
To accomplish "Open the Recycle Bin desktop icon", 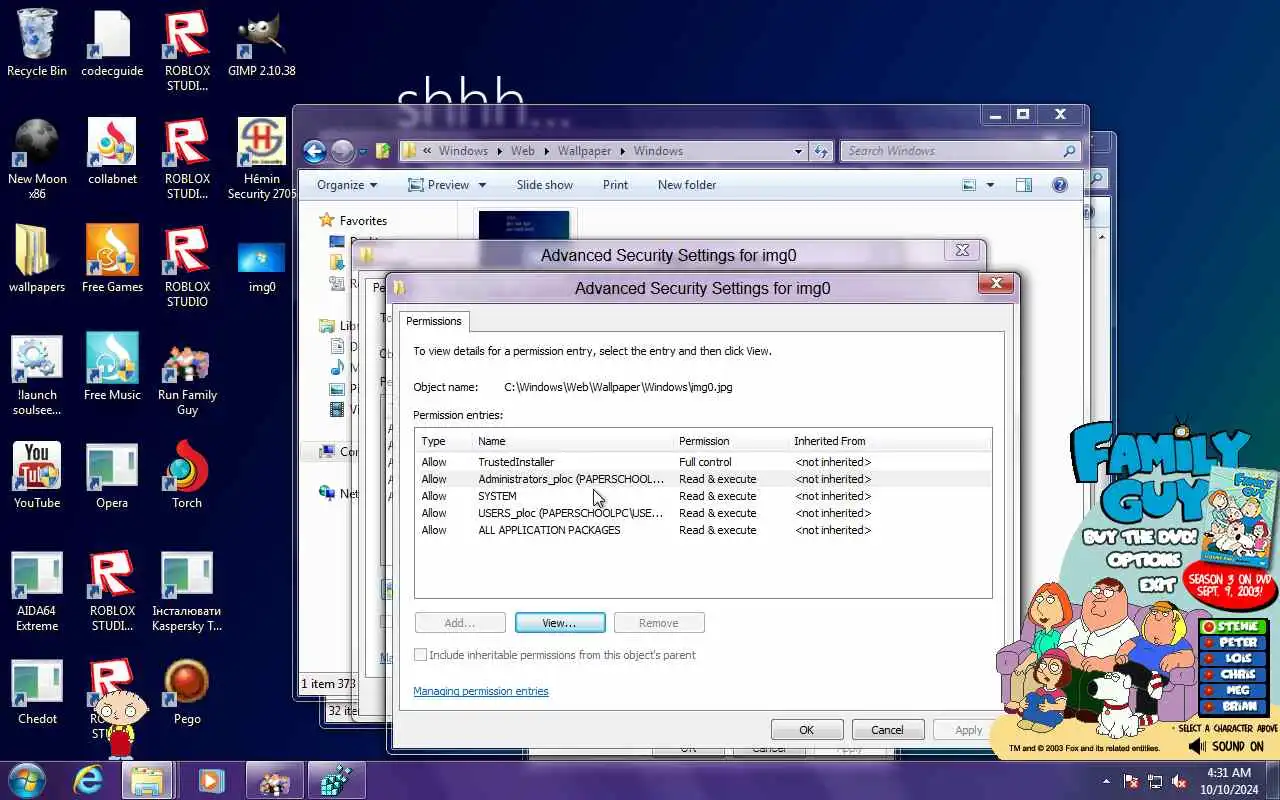I will [37, 44].
